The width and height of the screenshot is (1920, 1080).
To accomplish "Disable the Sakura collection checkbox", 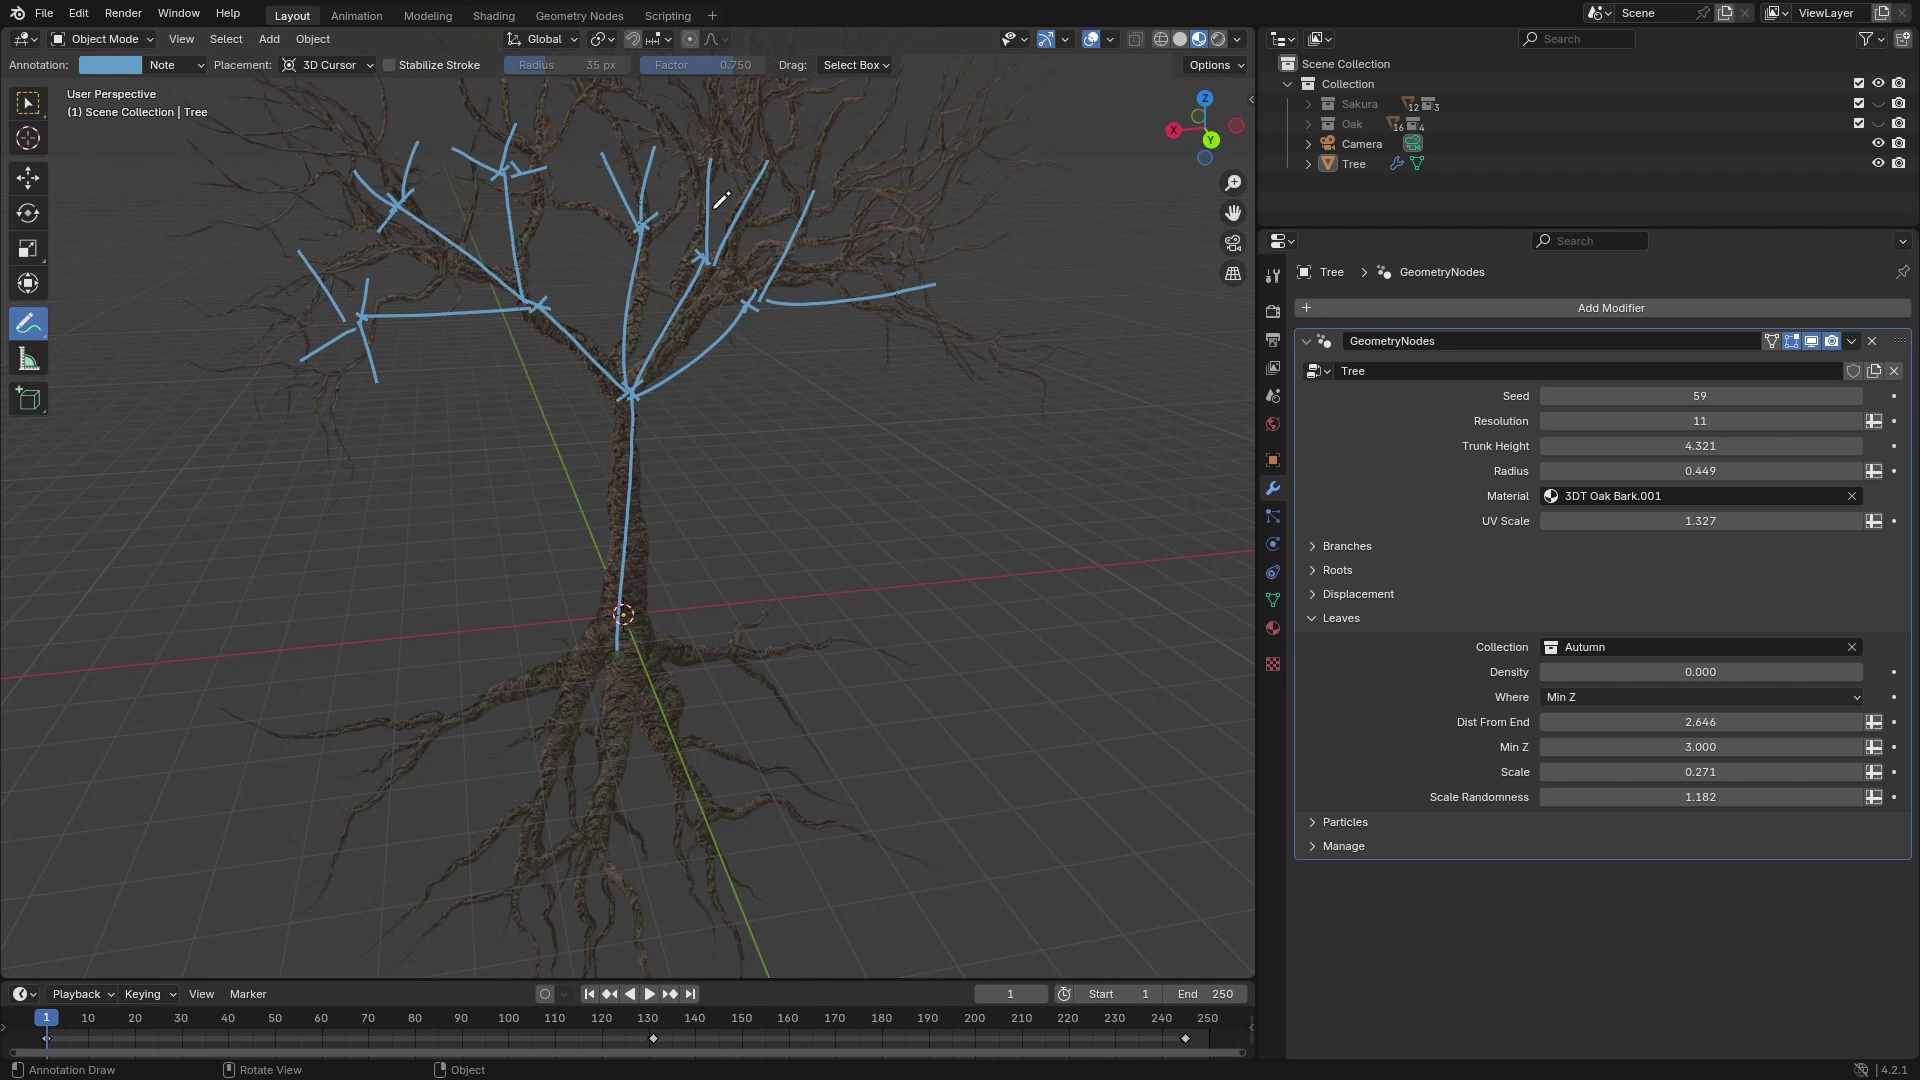I will (1858, 103).
